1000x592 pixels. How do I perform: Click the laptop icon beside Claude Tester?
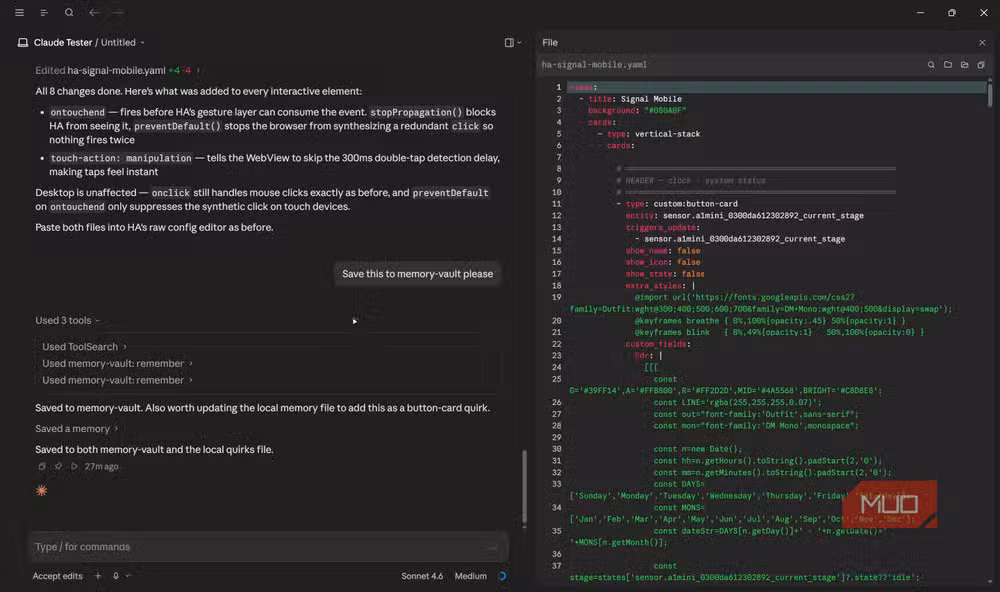click(x=23, y=42)
